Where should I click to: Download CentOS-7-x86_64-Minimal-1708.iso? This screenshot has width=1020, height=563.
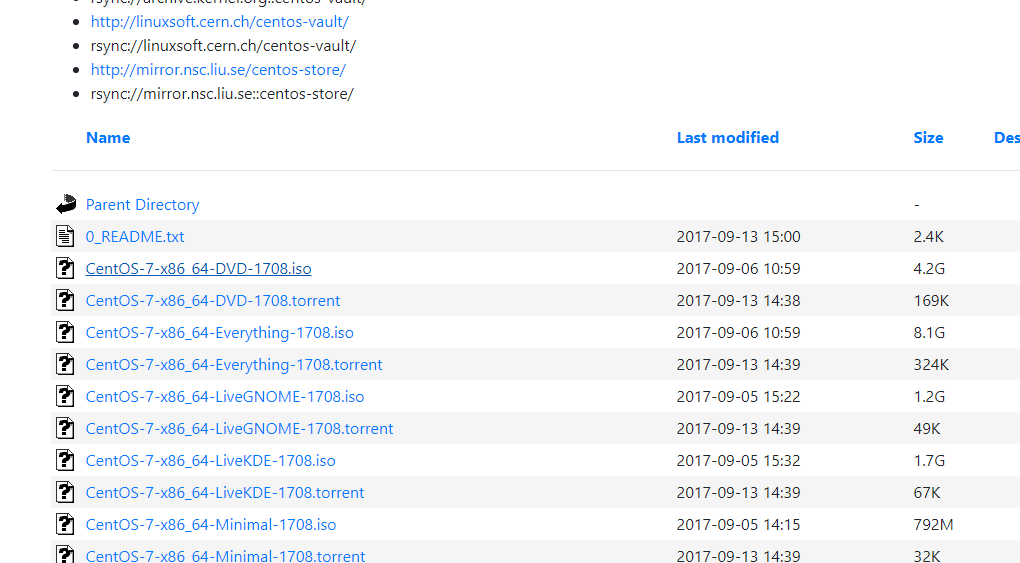[211, 524]
